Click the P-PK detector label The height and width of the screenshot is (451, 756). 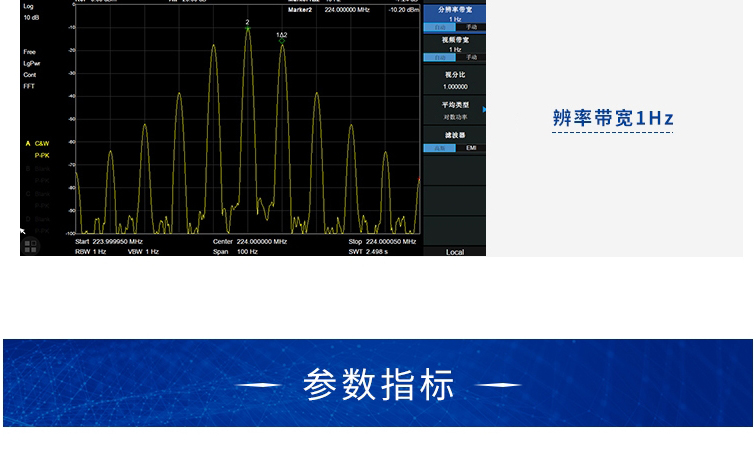click(x=41, y=156)
